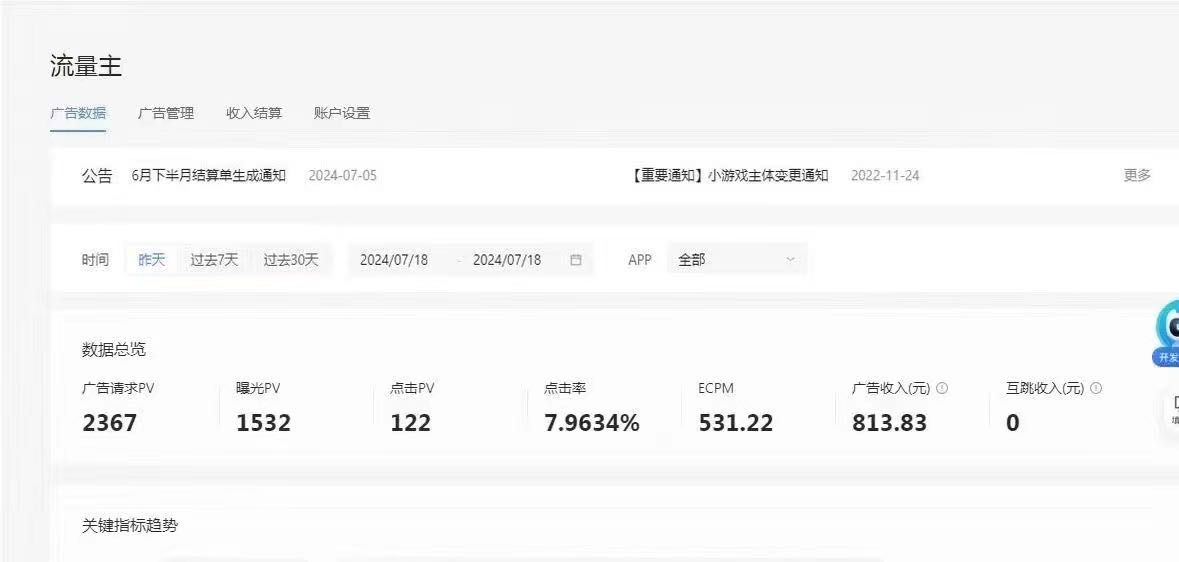Click the ECPM value 531.22
The image size is (1179, 562).
[735, 423]
